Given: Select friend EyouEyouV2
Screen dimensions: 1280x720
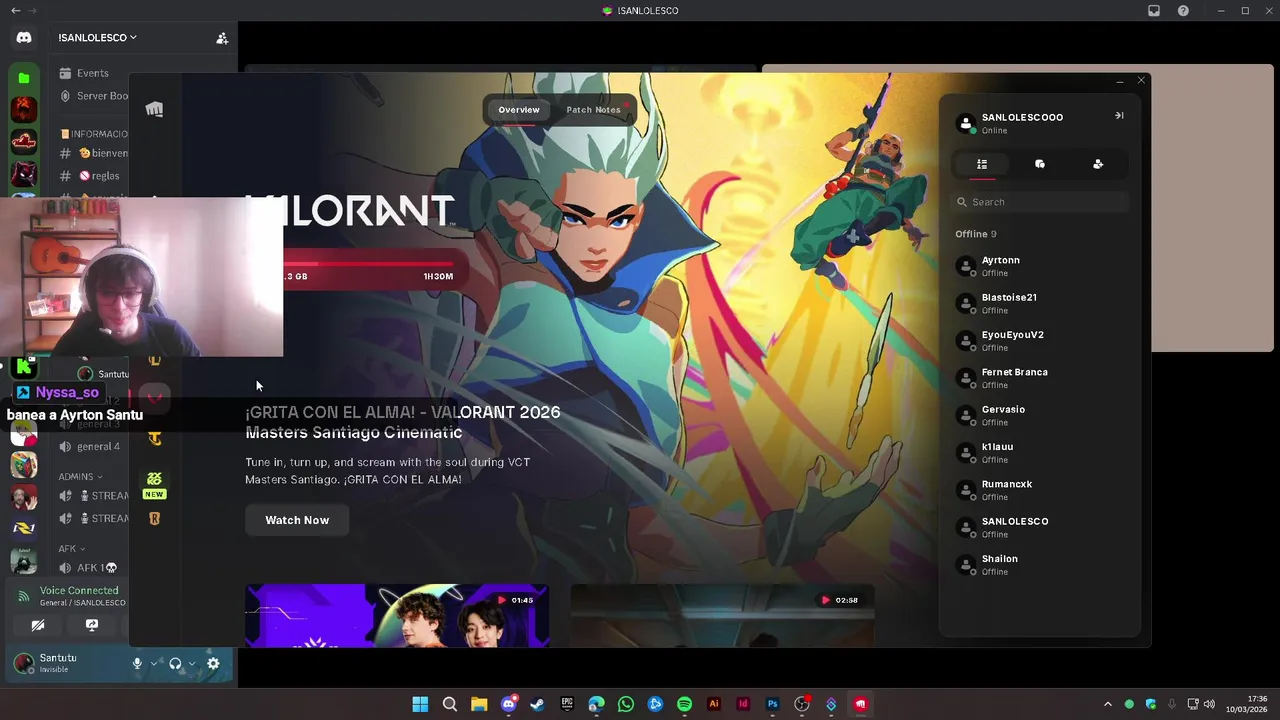Looking at the screenshot, I should (x=1040, y=340).
